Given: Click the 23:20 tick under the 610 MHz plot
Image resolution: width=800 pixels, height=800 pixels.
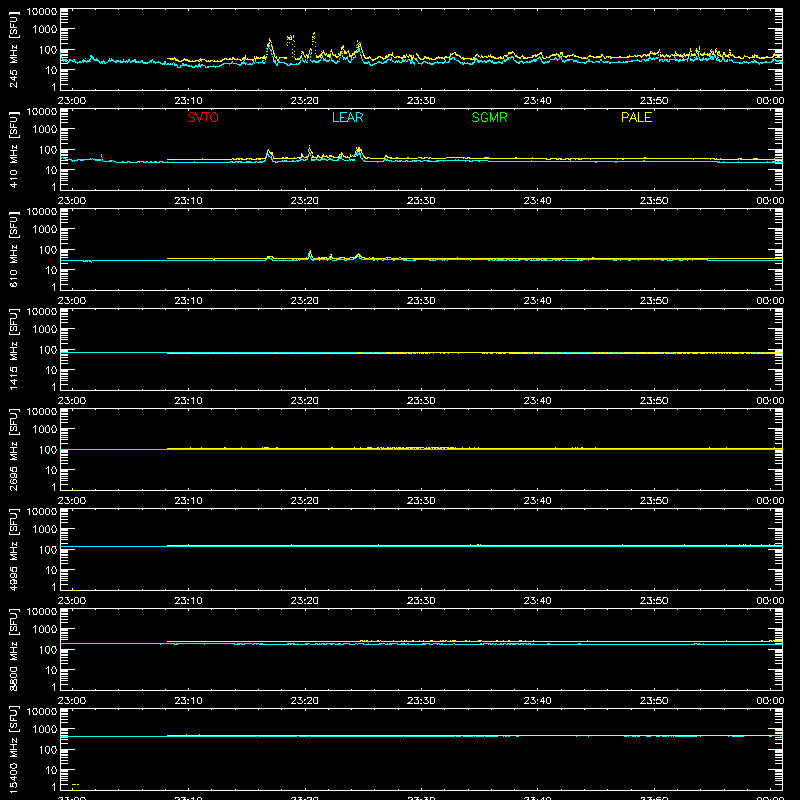Looking at the screenshot, I should pos(305,301).
